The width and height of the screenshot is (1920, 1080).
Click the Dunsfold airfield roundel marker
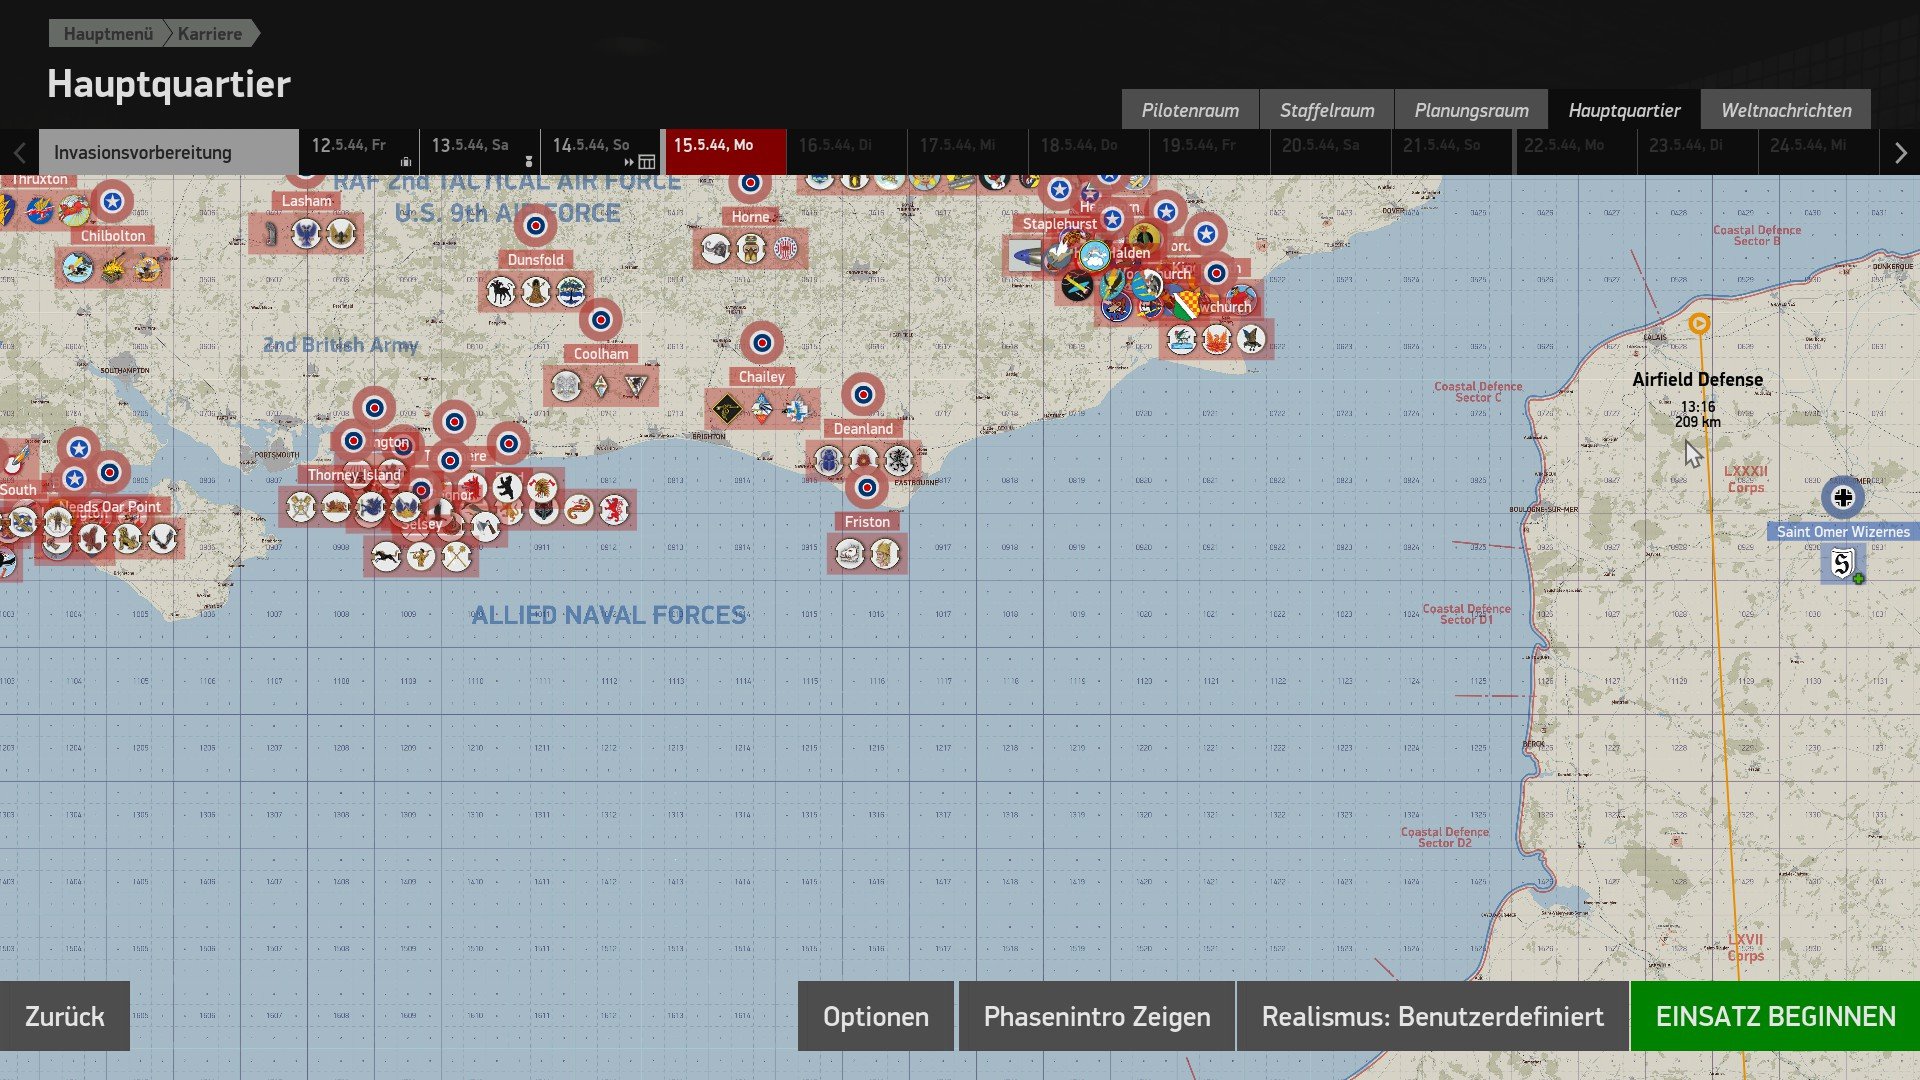pyautogui.click(x=536, y=226)
